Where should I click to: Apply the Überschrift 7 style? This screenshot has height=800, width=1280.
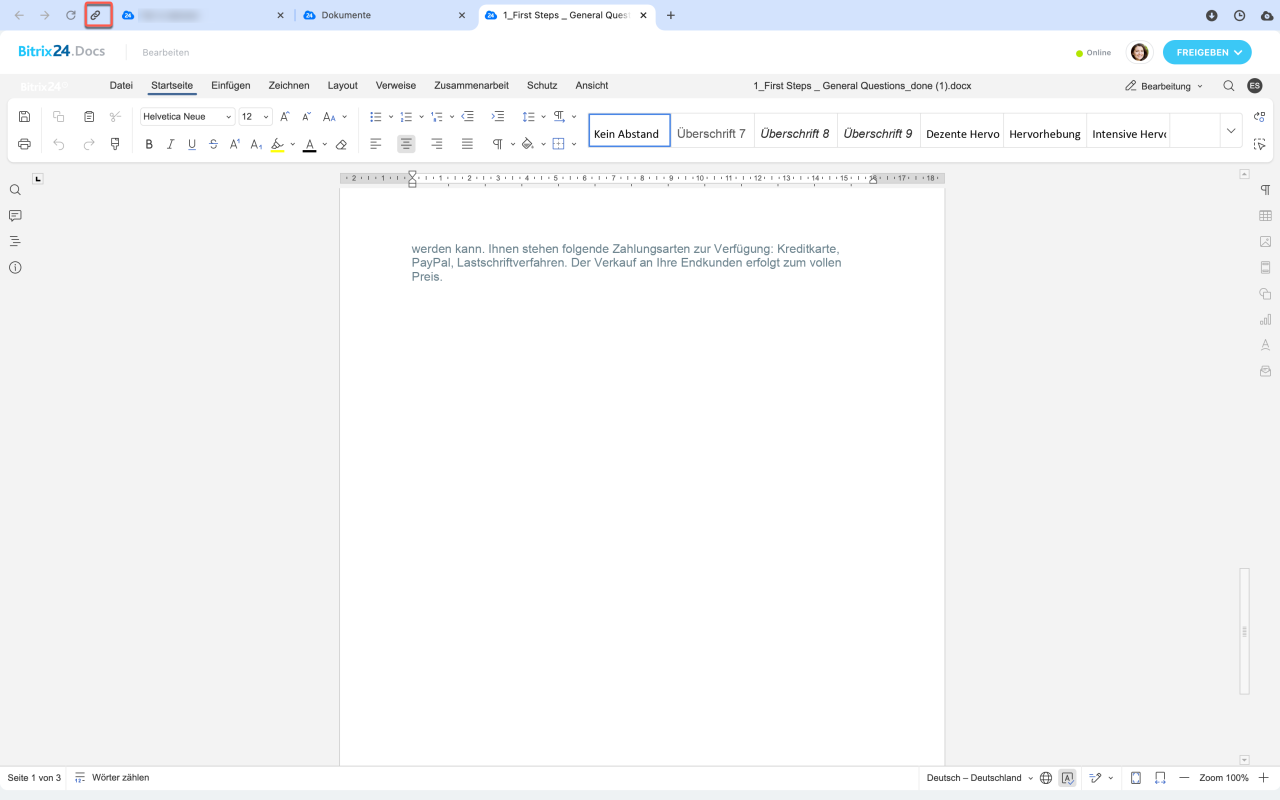(711, 134)
